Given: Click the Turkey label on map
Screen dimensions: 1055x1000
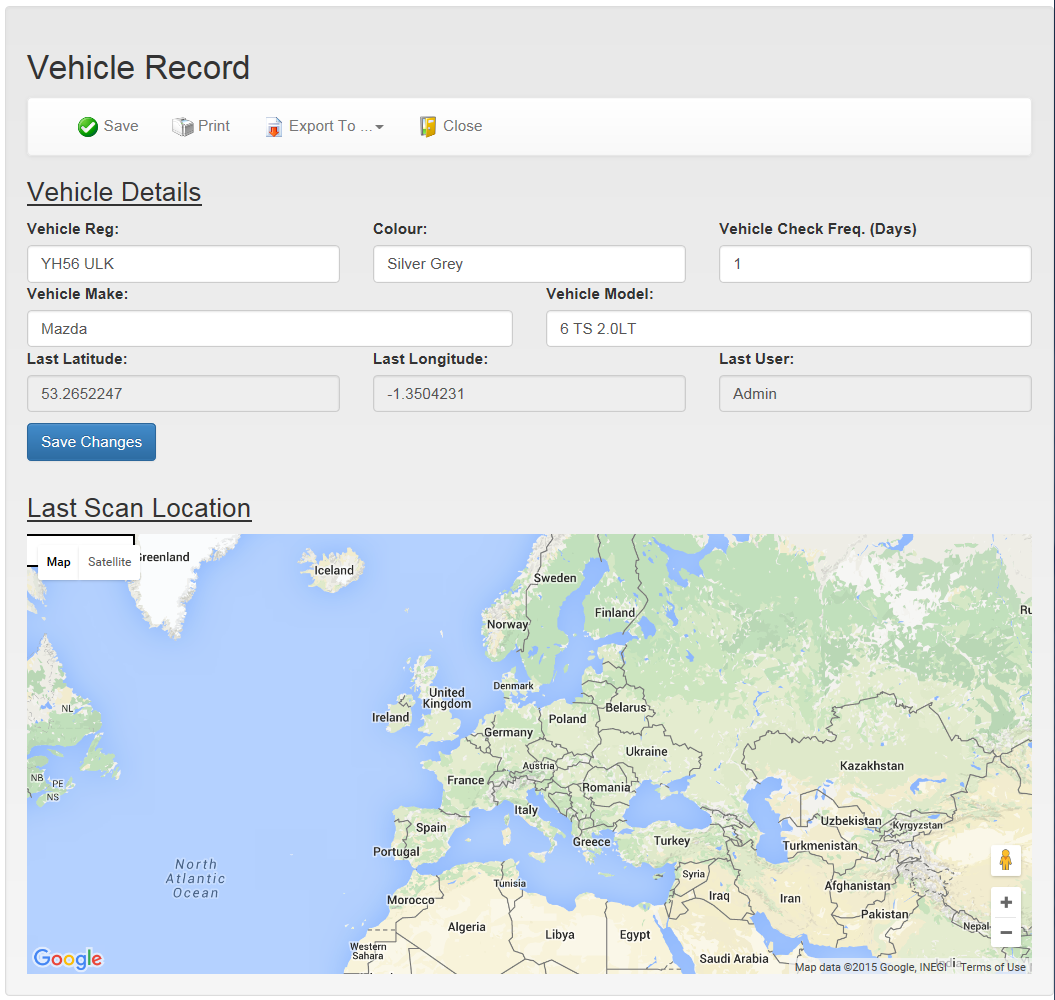Looking at the screenshot, I should (x=671, y=841).
